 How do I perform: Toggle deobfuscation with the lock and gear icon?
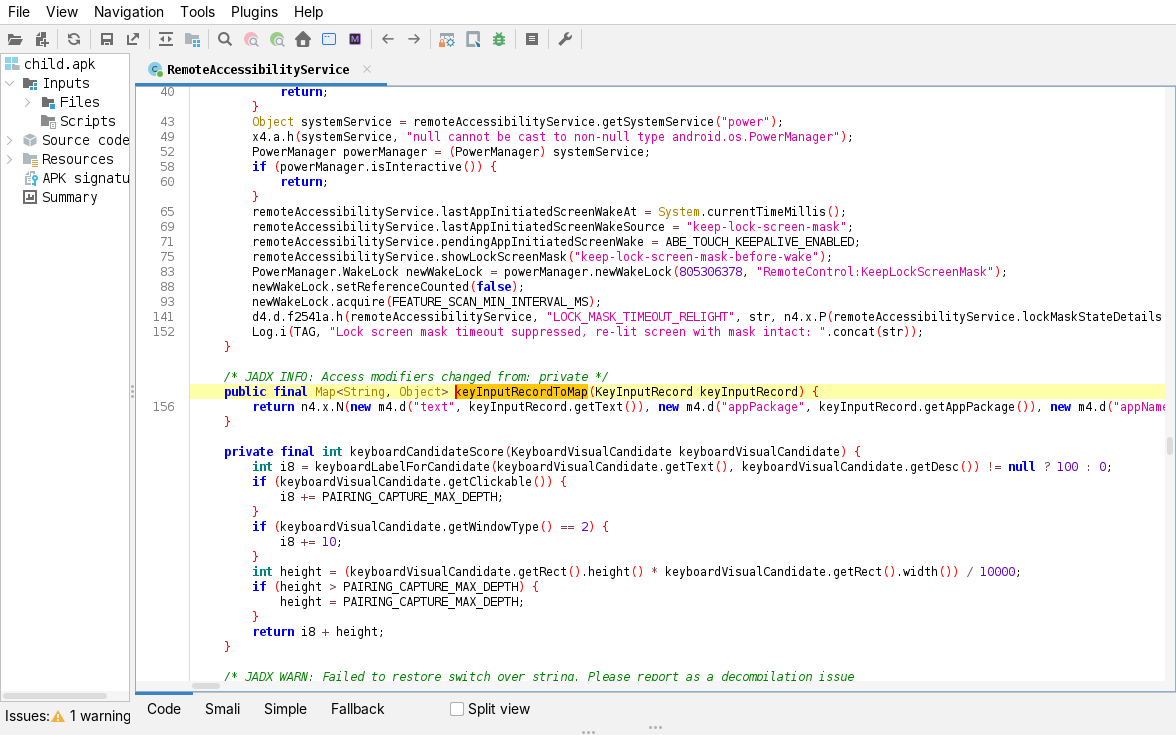[446, 40]
